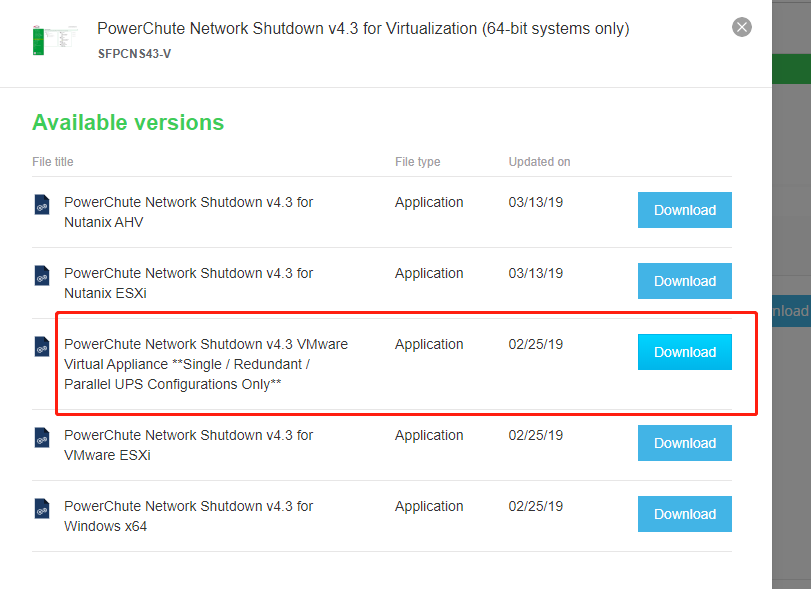
Task: Click 'Application' type in Windows x64 row
Action: [x=429, y=506]
